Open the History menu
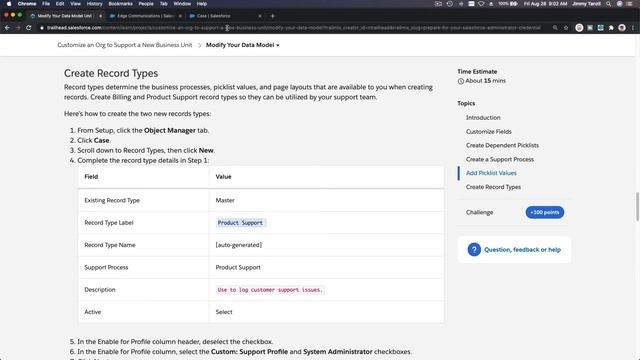This screenshot has width=640, height=360. click(94, 4)
